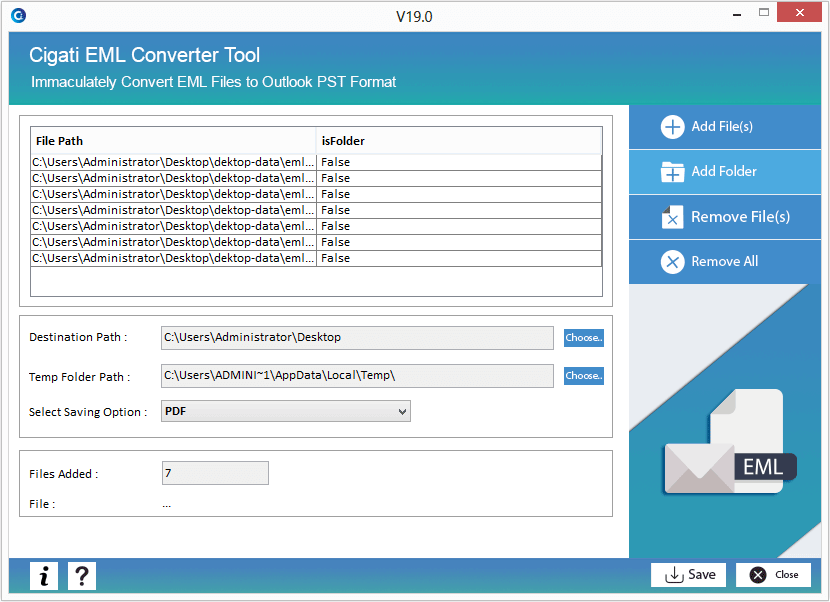
Task: Select the fourth file path row
Action: [x=316, y=210]
